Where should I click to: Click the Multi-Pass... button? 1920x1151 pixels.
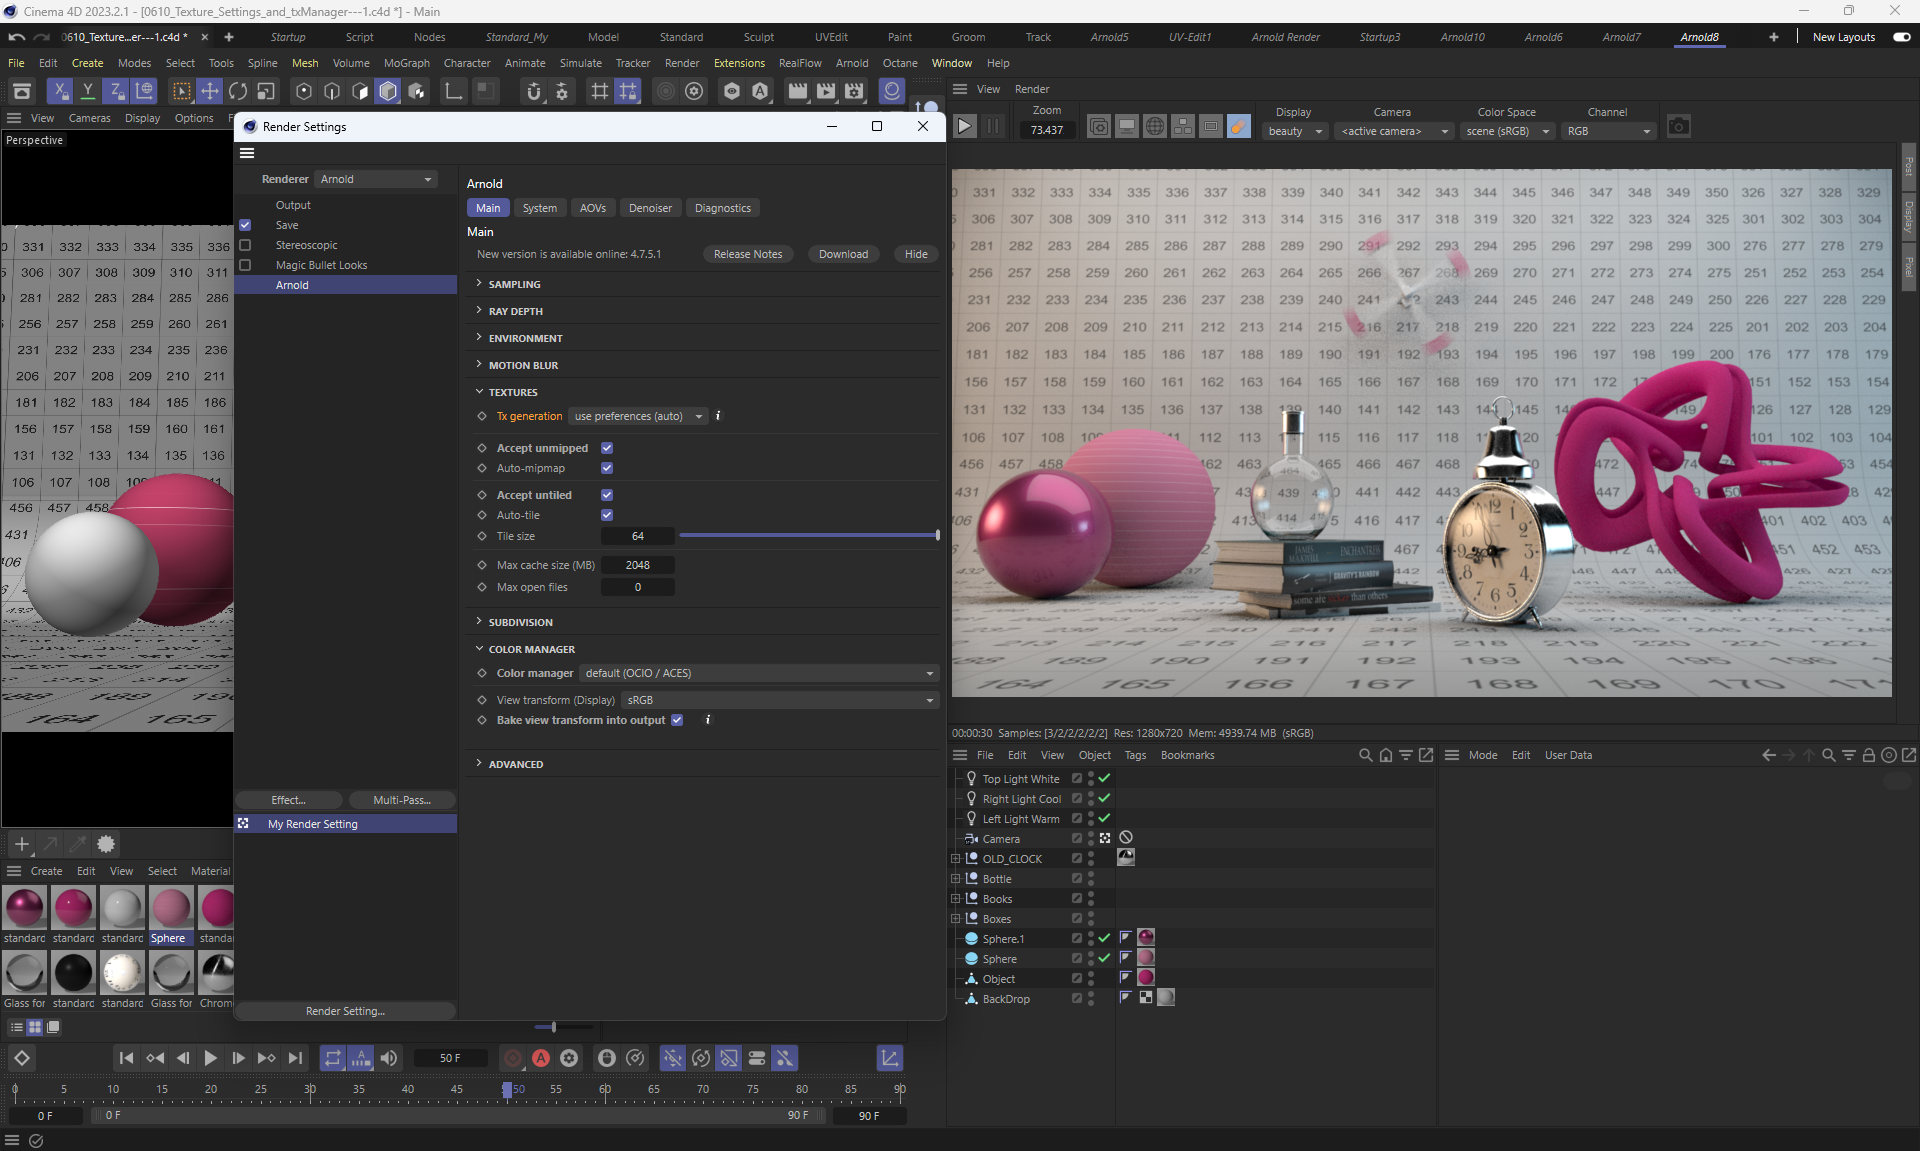(401, 800)
